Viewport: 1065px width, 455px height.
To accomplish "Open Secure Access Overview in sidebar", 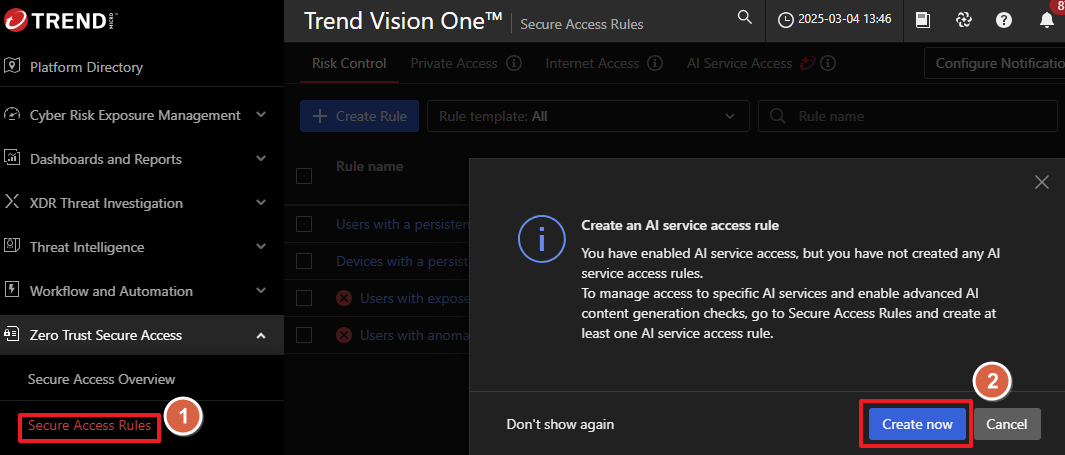I will pyautogui.click(x=101, y=379).
